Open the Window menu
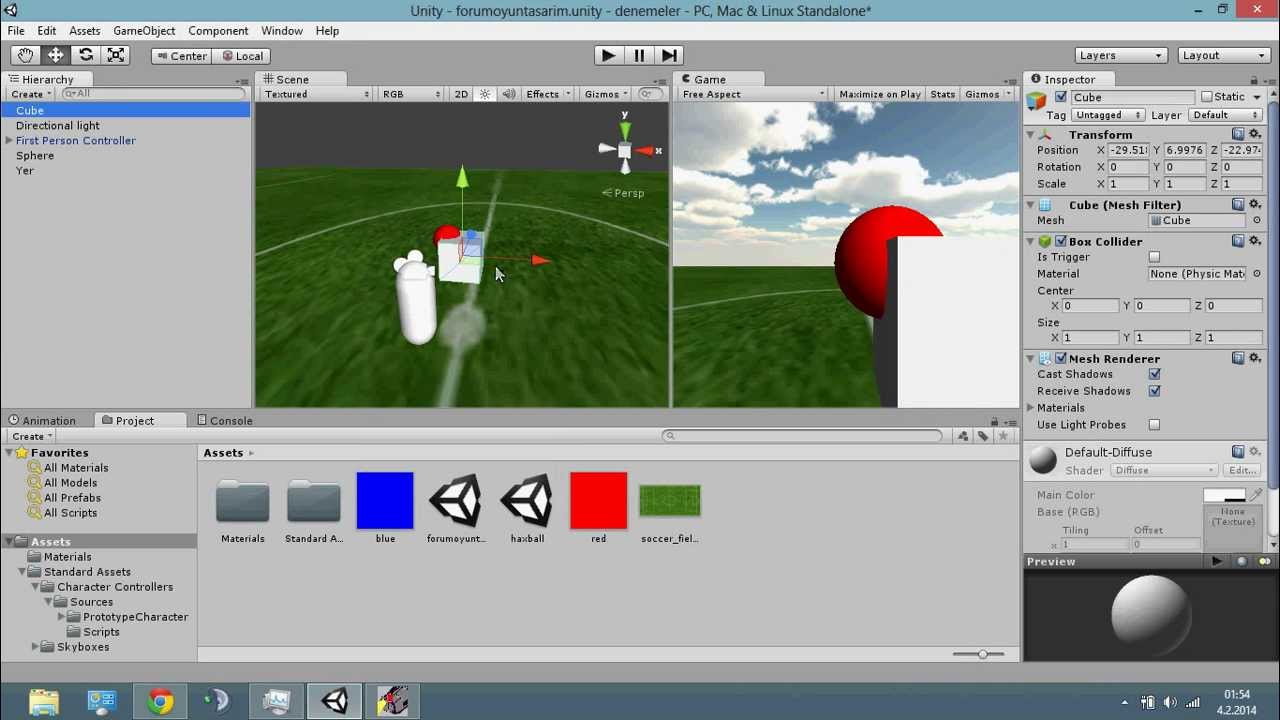Screen dimensions: 1280x720 click(282, 31)
